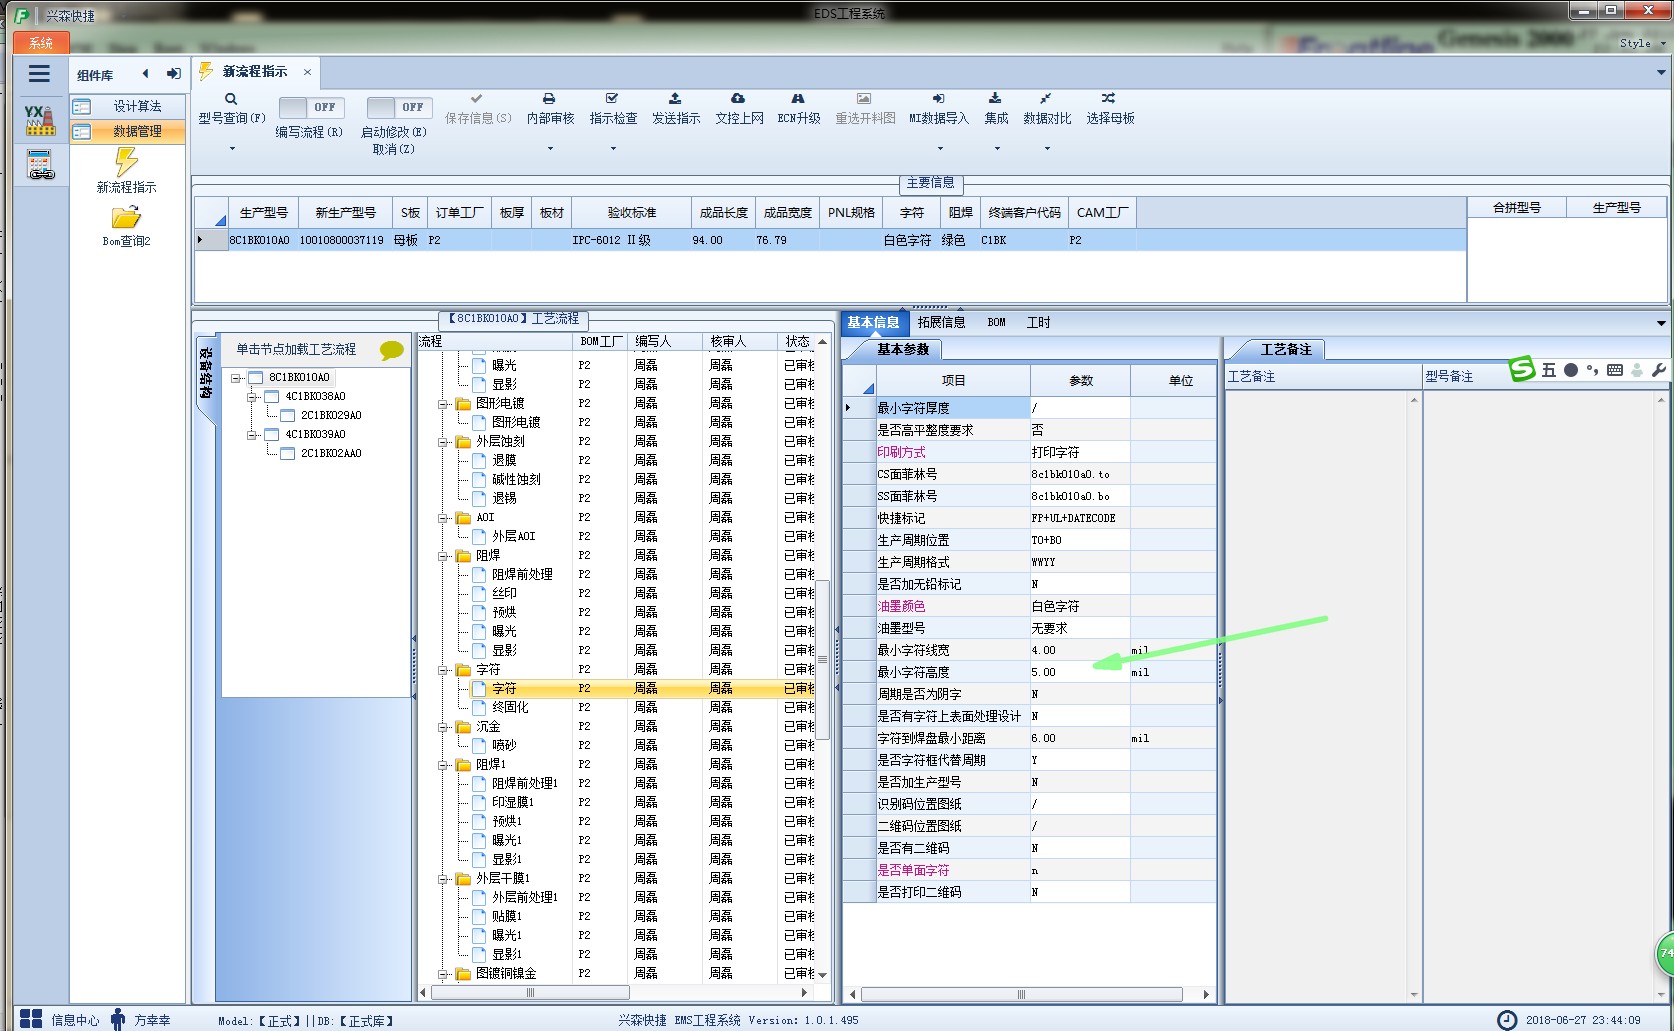Click the 取消(Z) button

pos(393,149)
